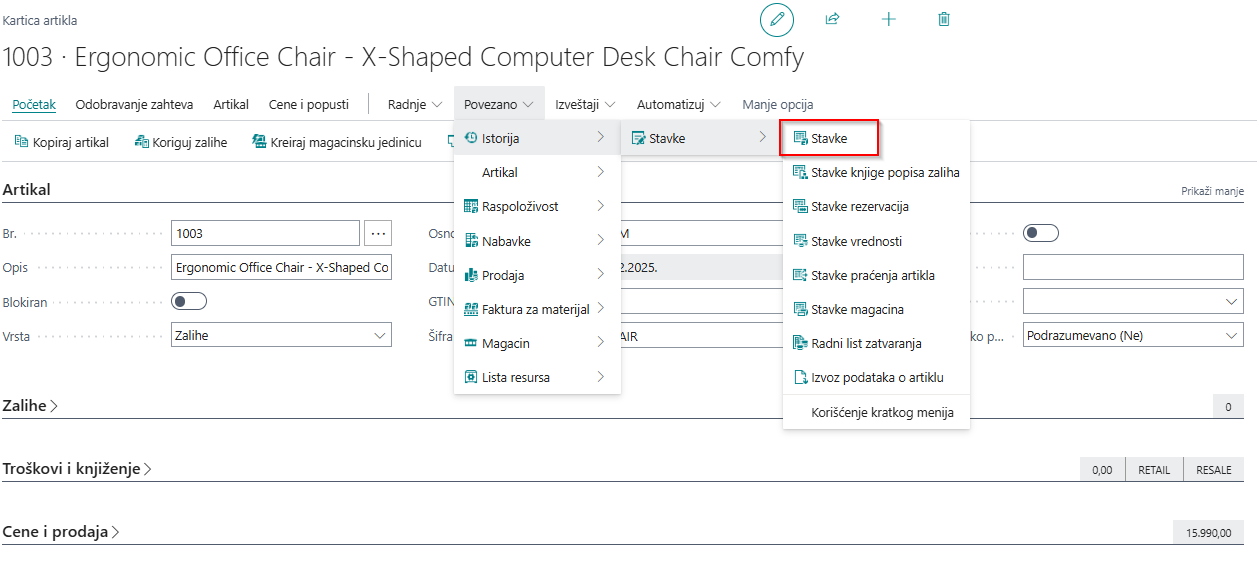1257x572 pixels.
Task: Click the Opis text field
Action: tap(281, 268)
